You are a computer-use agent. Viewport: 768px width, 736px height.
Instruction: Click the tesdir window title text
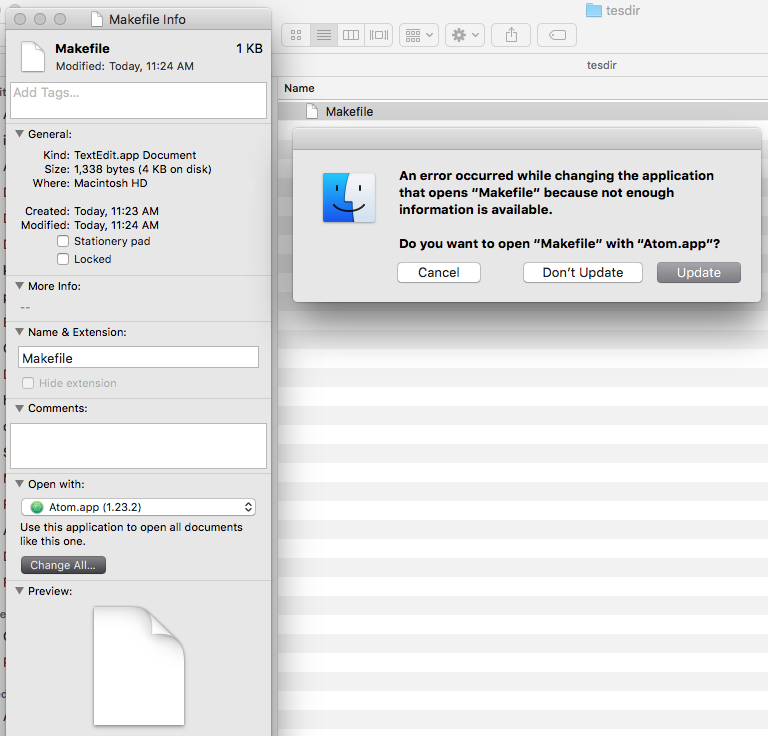623,10
